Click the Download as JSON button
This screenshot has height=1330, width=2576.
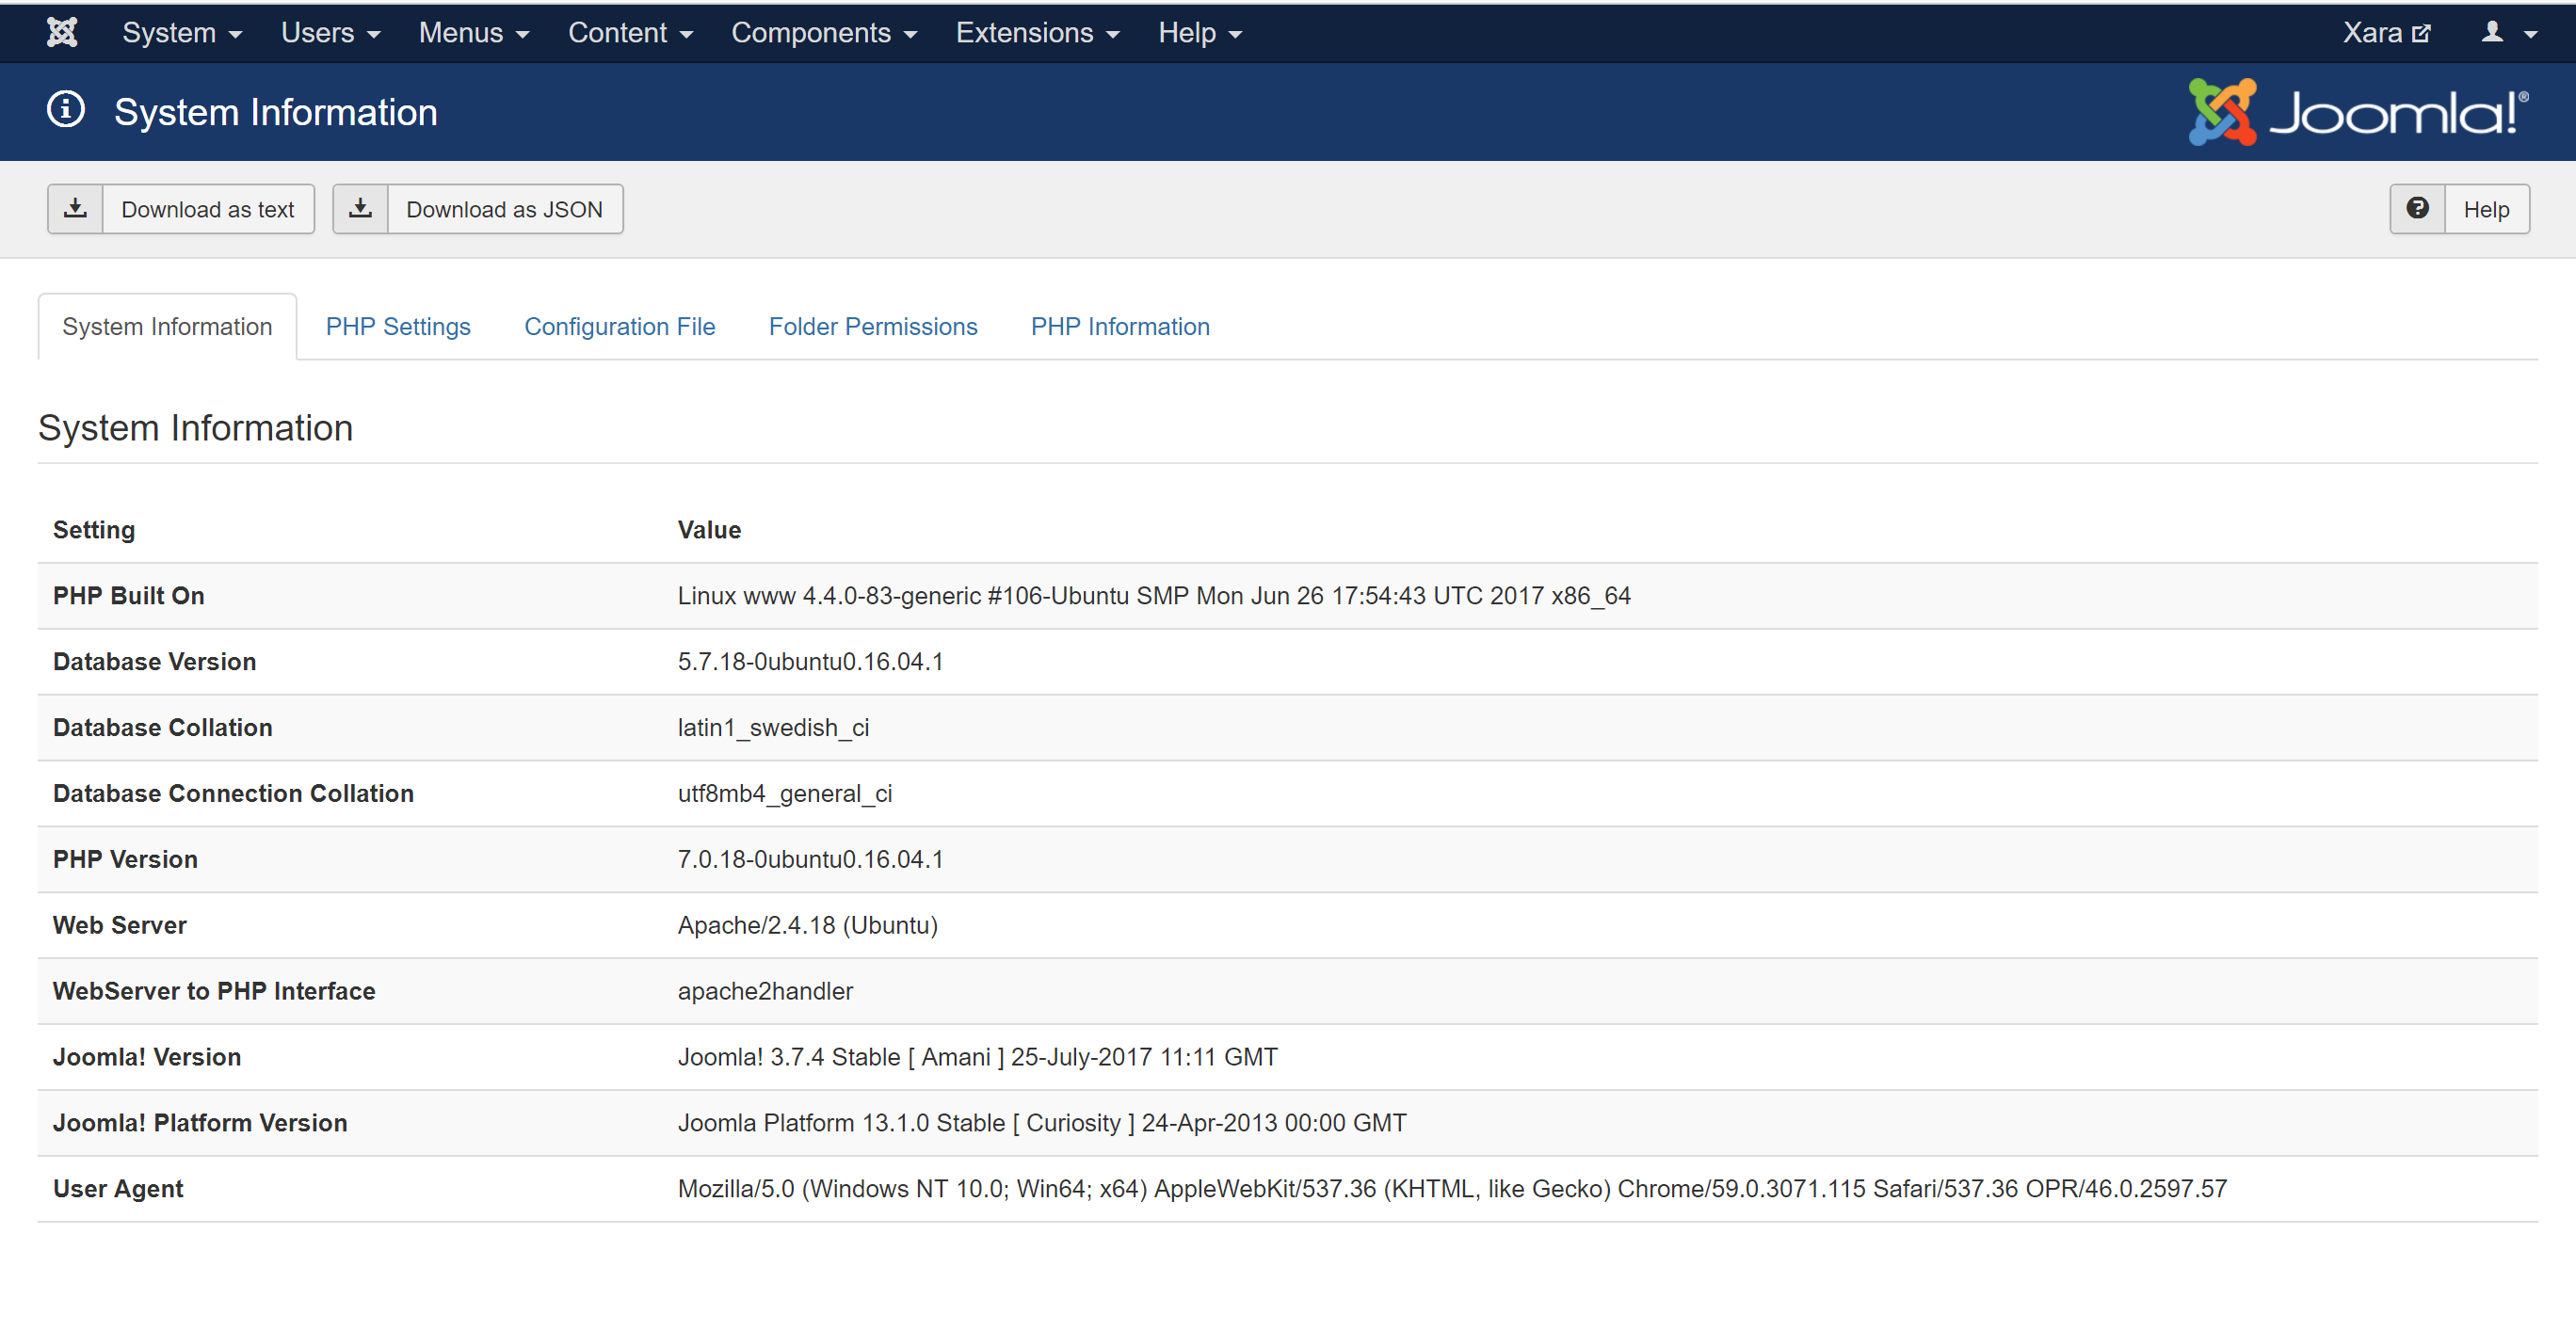pos(478,209)
